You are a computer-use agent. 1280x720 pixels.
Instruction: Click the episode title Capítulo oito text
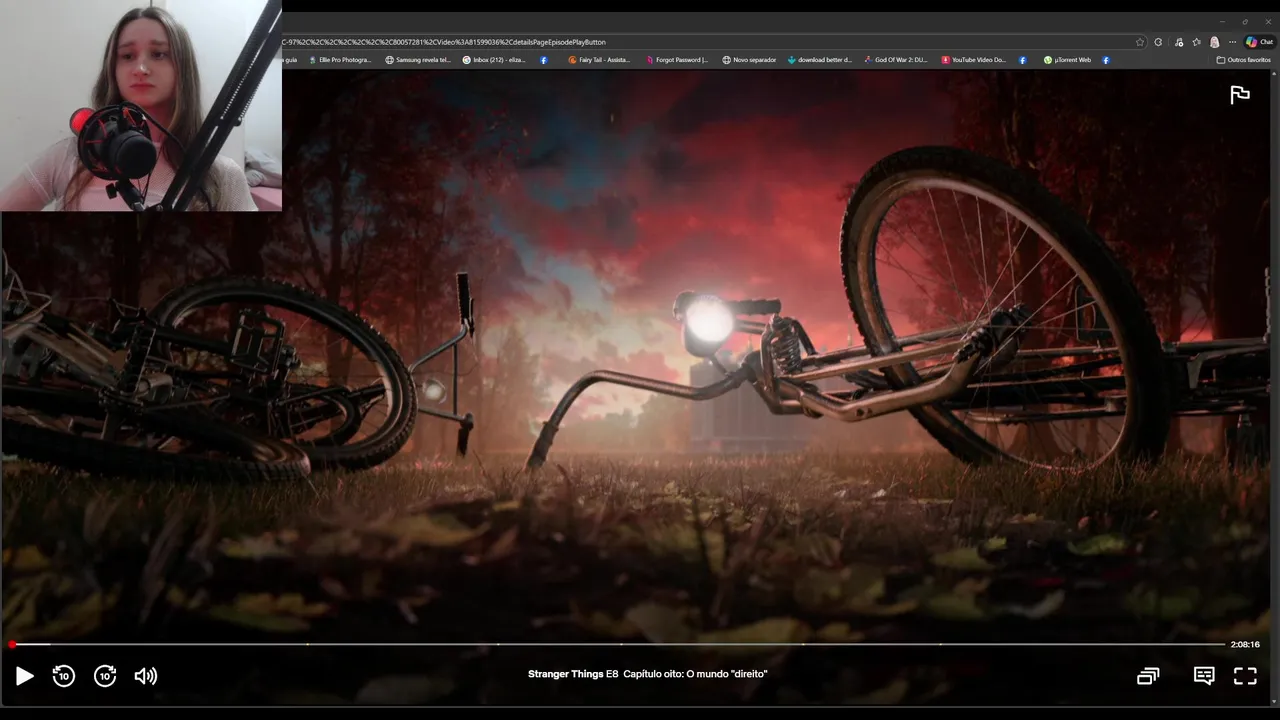pos(695,674)
